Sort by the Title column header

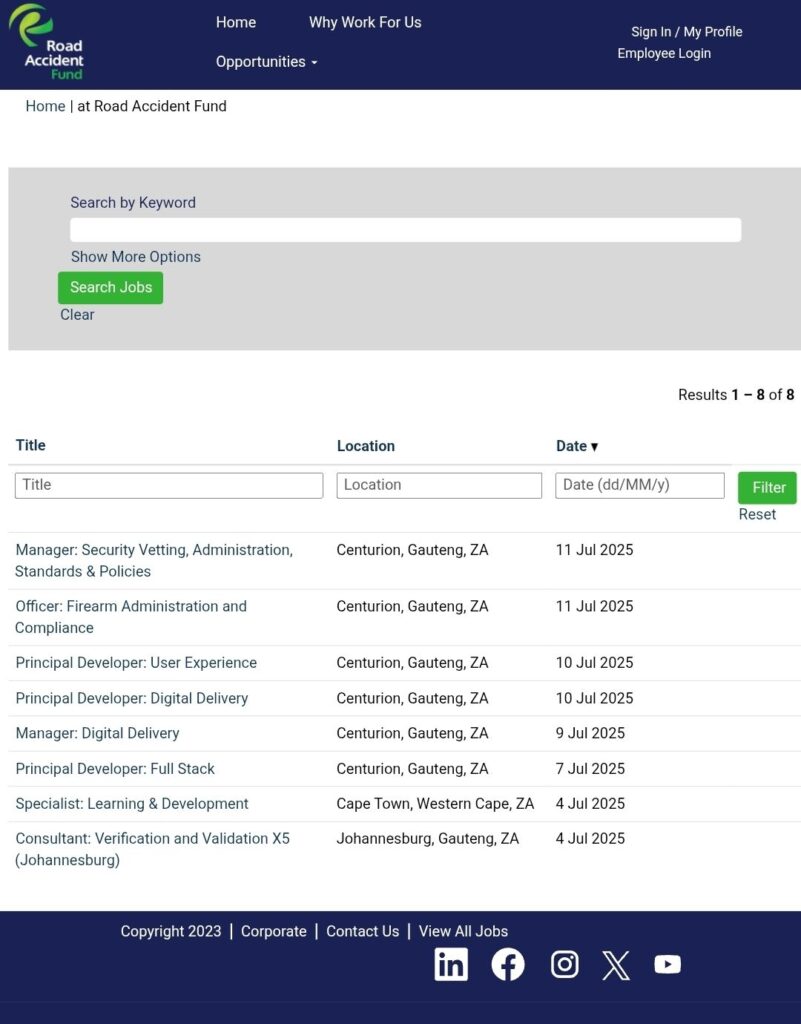pyautogui.click(x=31, y=445)
